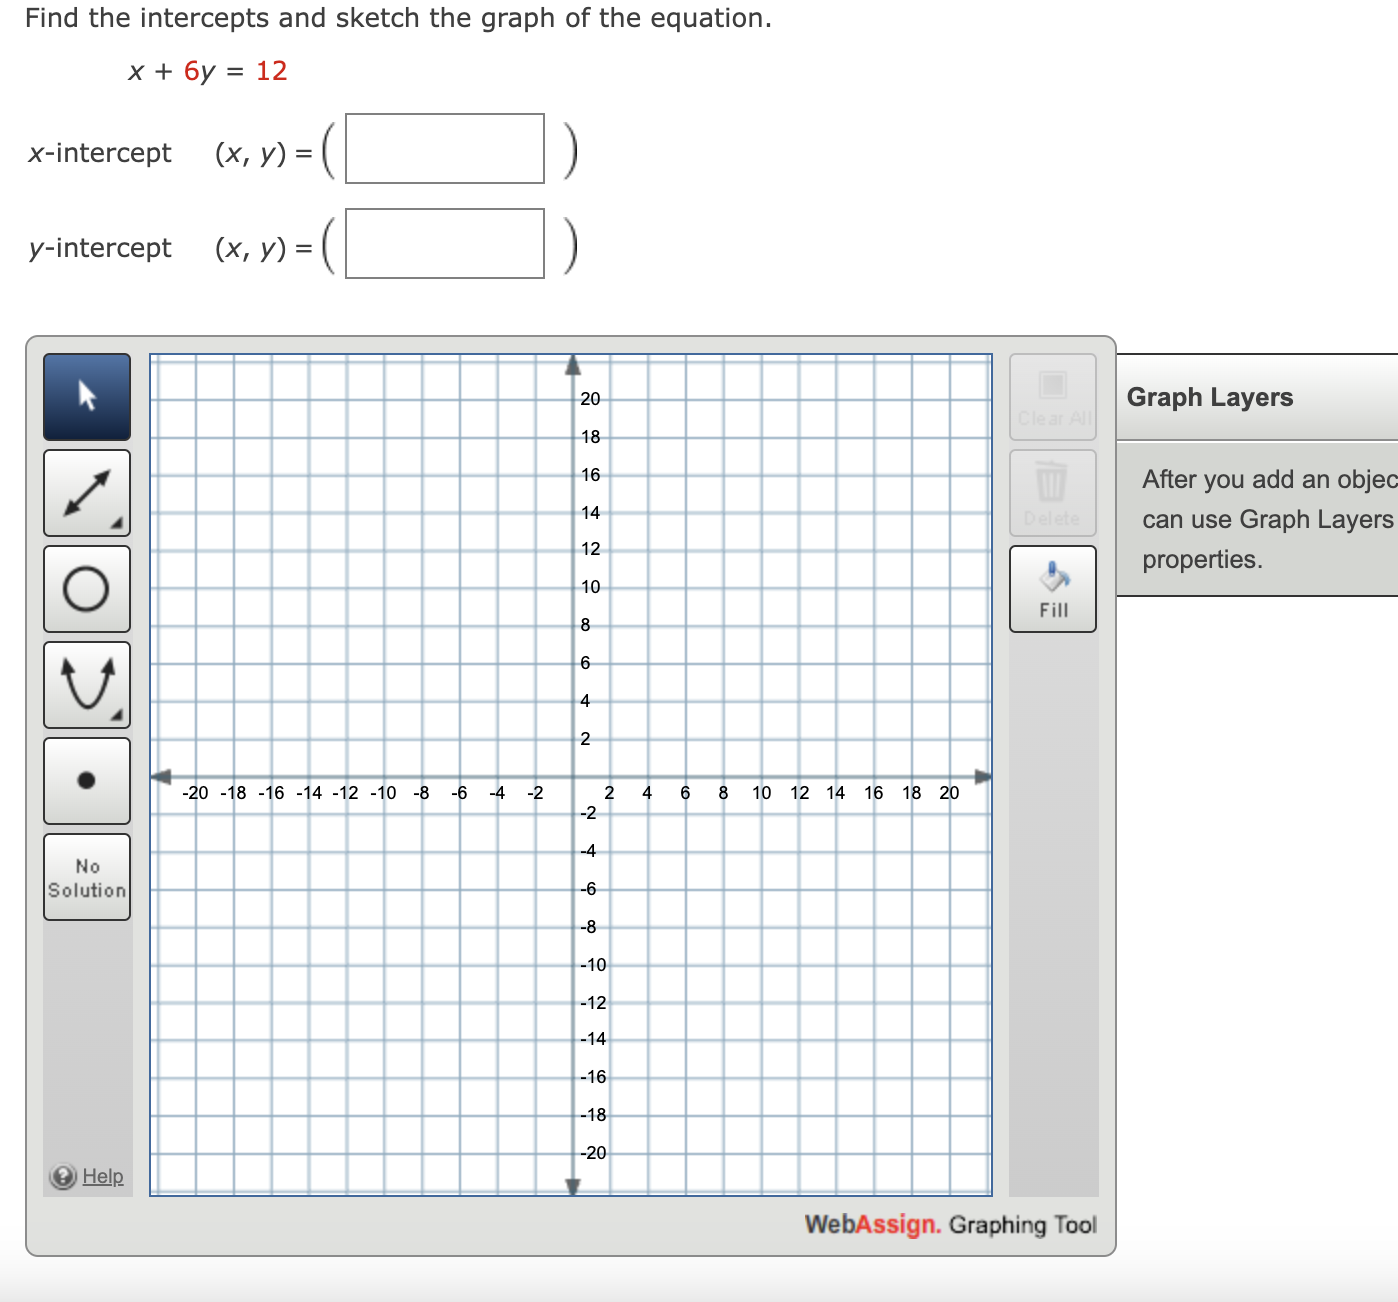
Task: Click the y-intercept answer box
Action: click(443, 245)
